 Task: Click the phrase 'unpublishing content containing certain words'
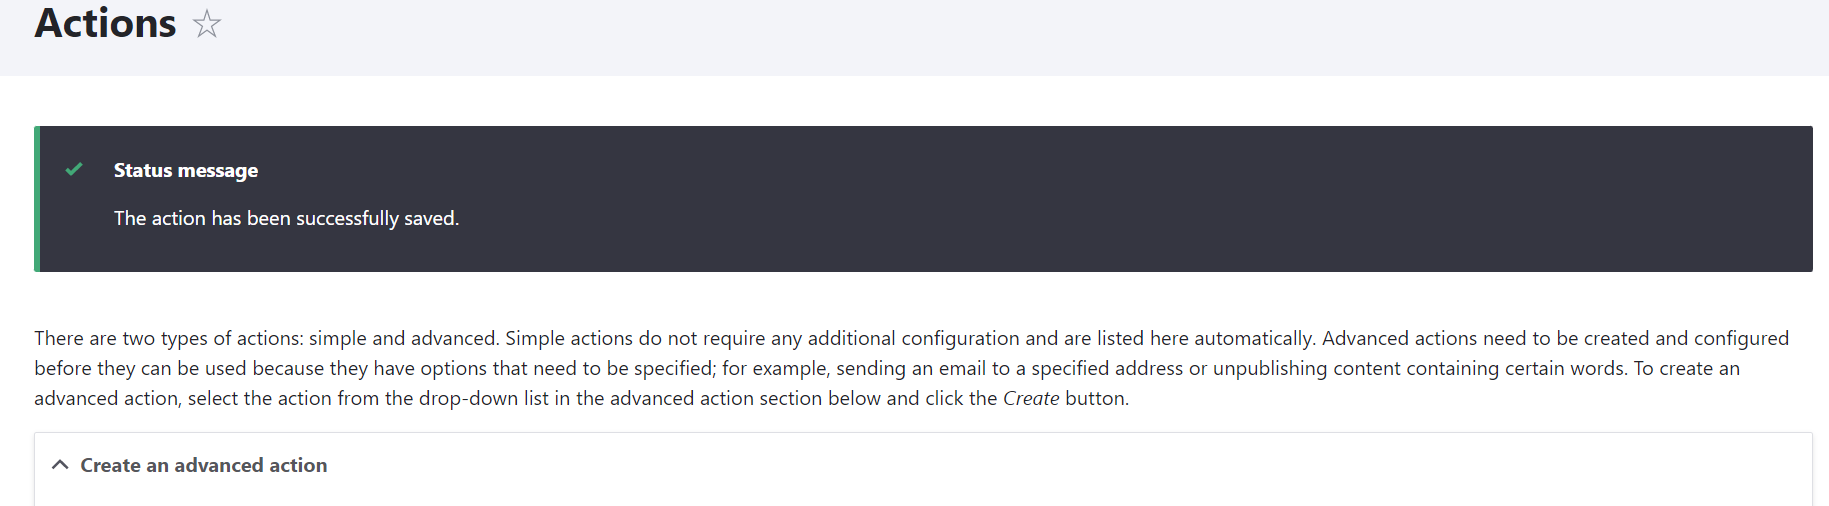tap(1418, 368)
